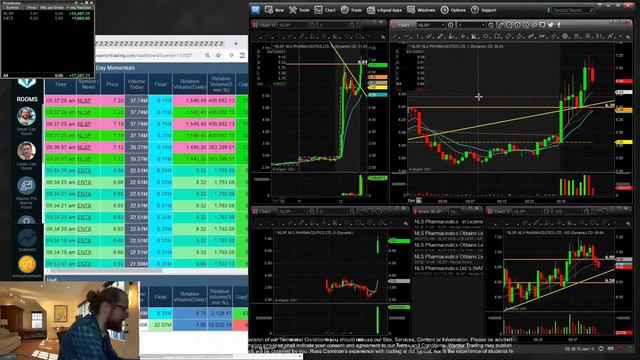Click the pencil edit icon in main chart header

coord(501,25)
